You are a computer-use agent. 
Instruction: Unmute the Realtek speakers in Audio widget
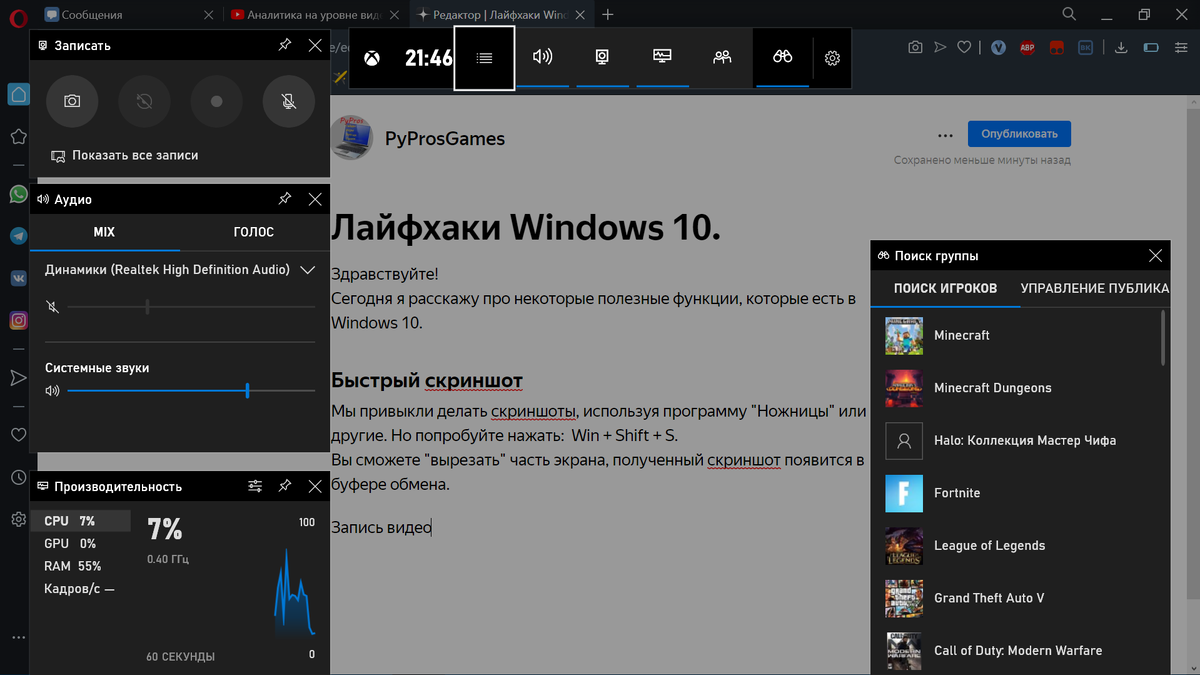pos(52,307)
